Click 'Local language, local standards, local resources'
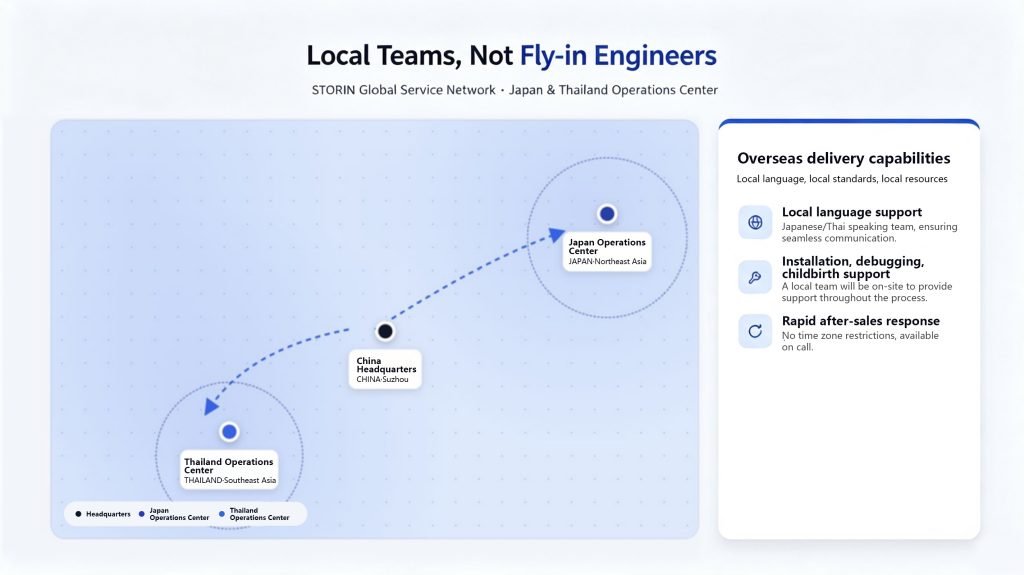 point(842,179)
